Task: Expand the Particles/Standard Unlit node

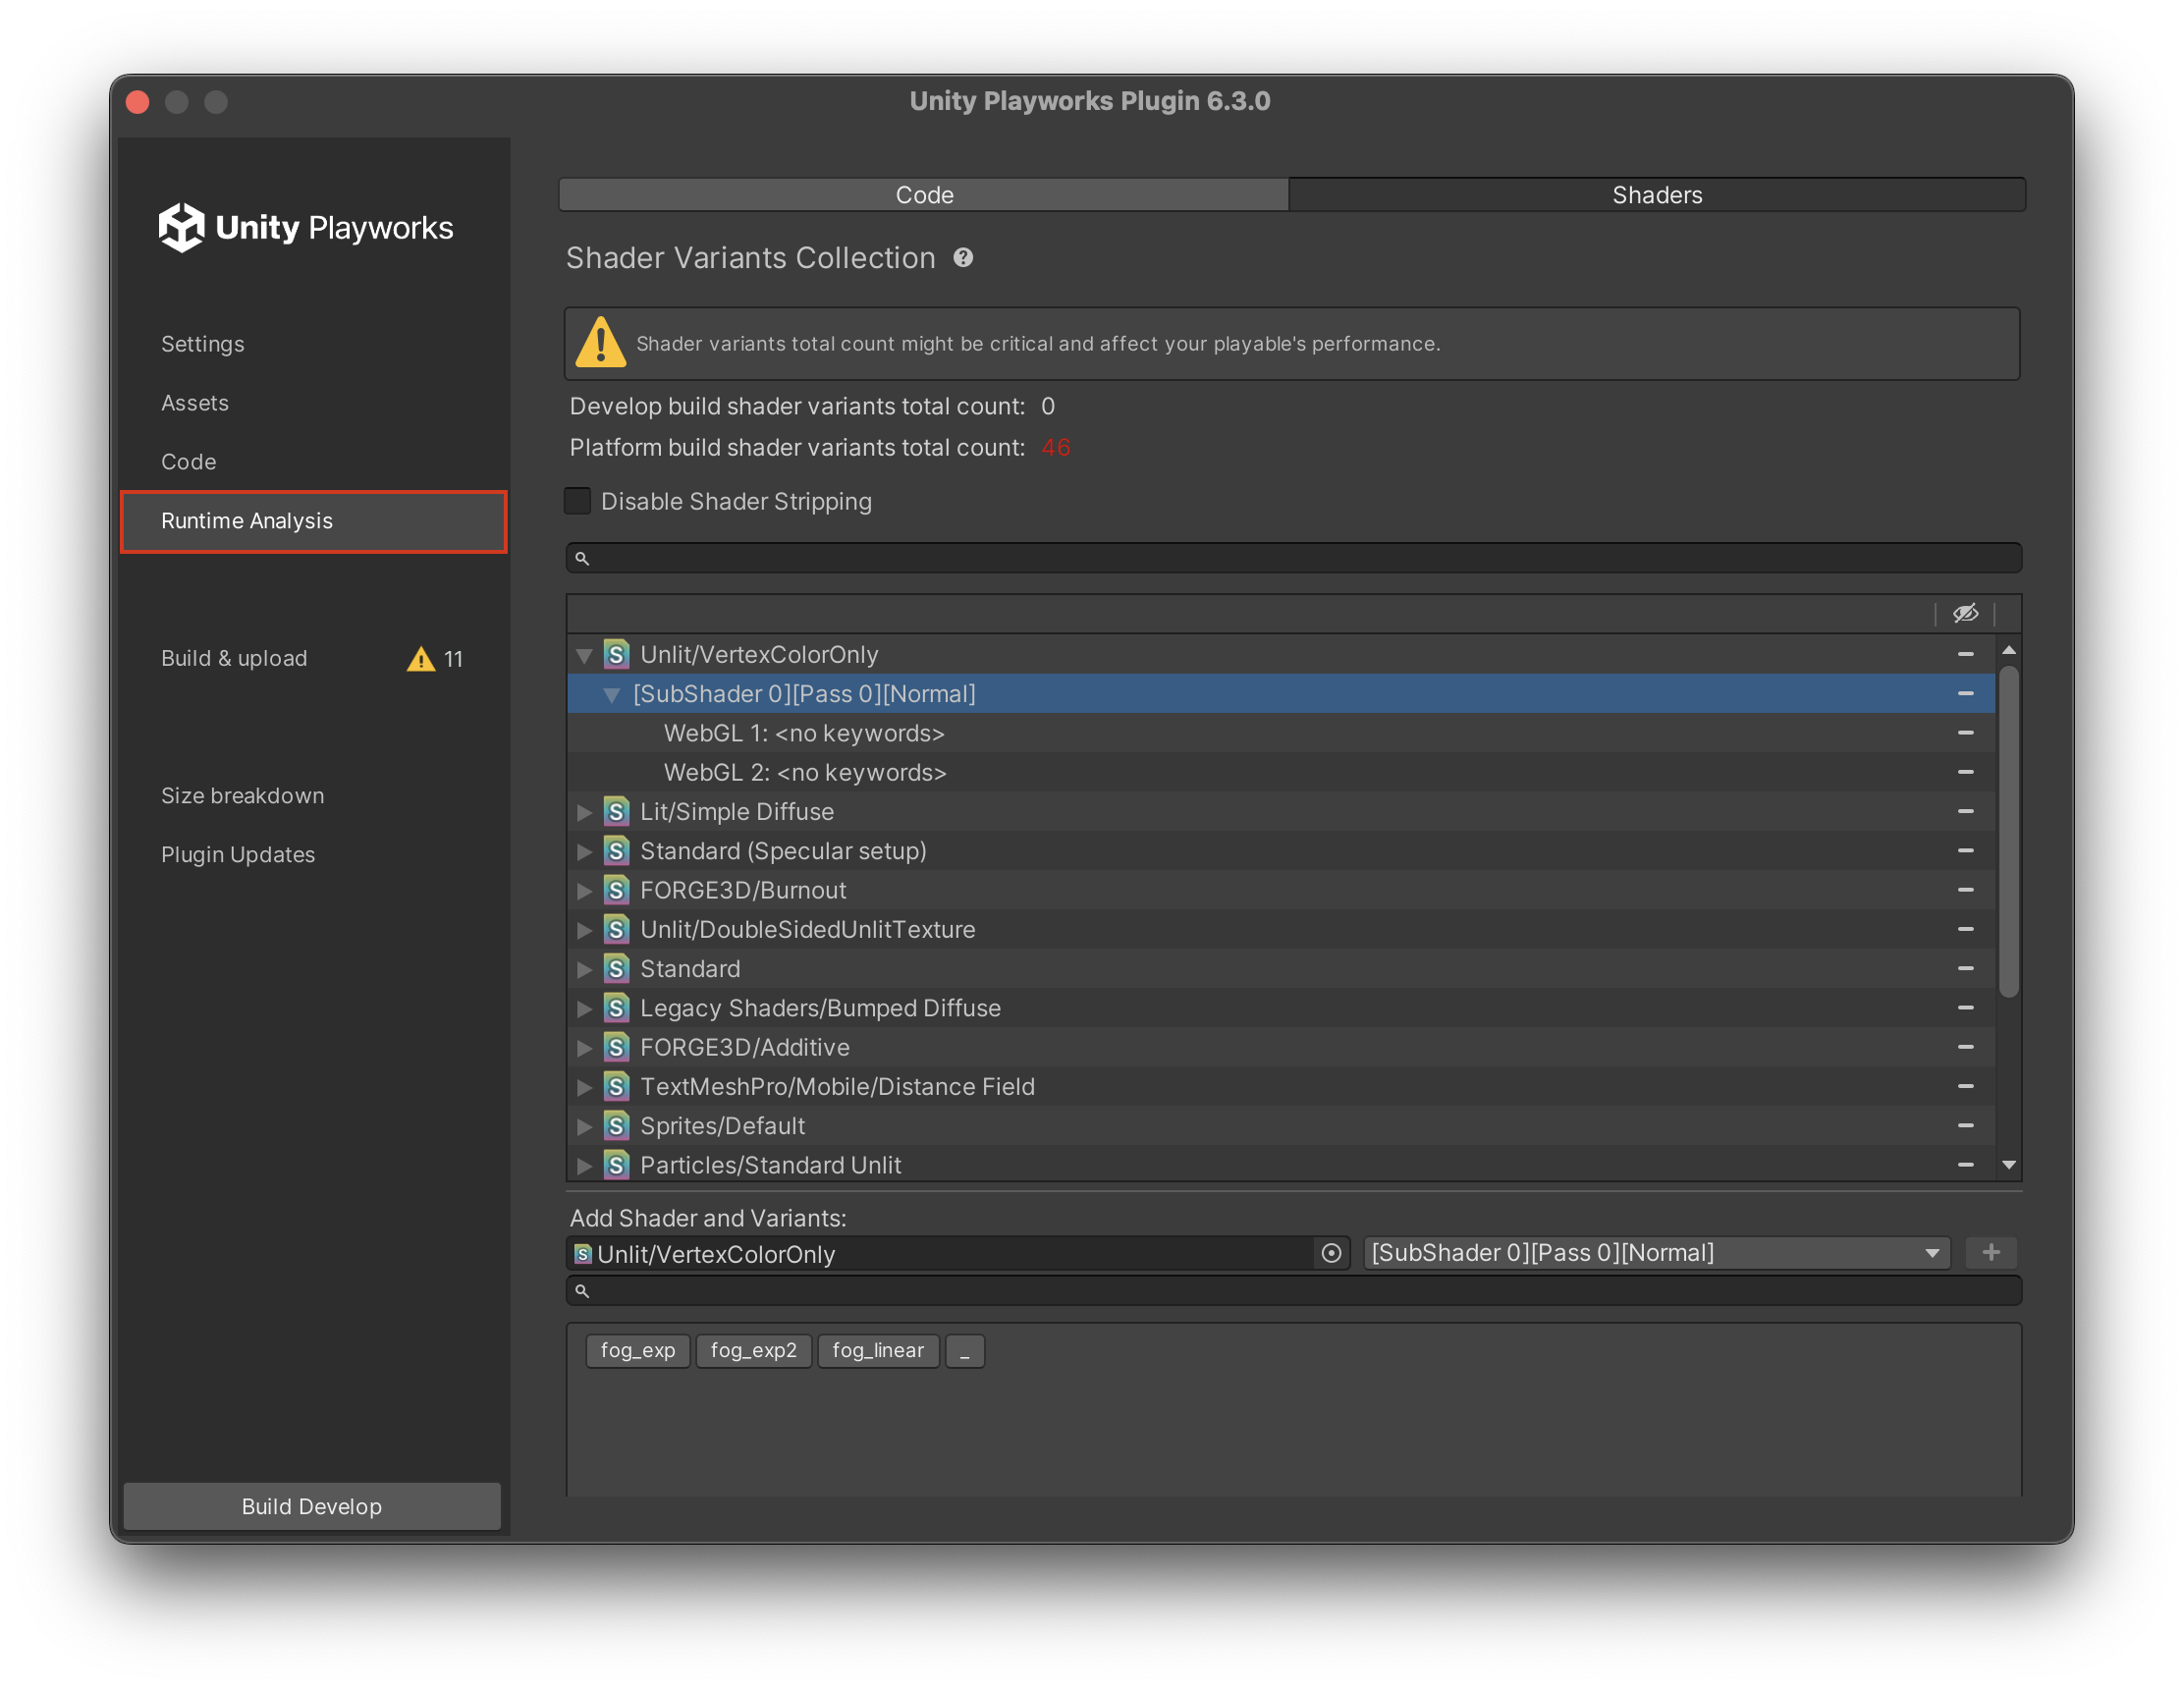Action: (x=584, y=1165)
